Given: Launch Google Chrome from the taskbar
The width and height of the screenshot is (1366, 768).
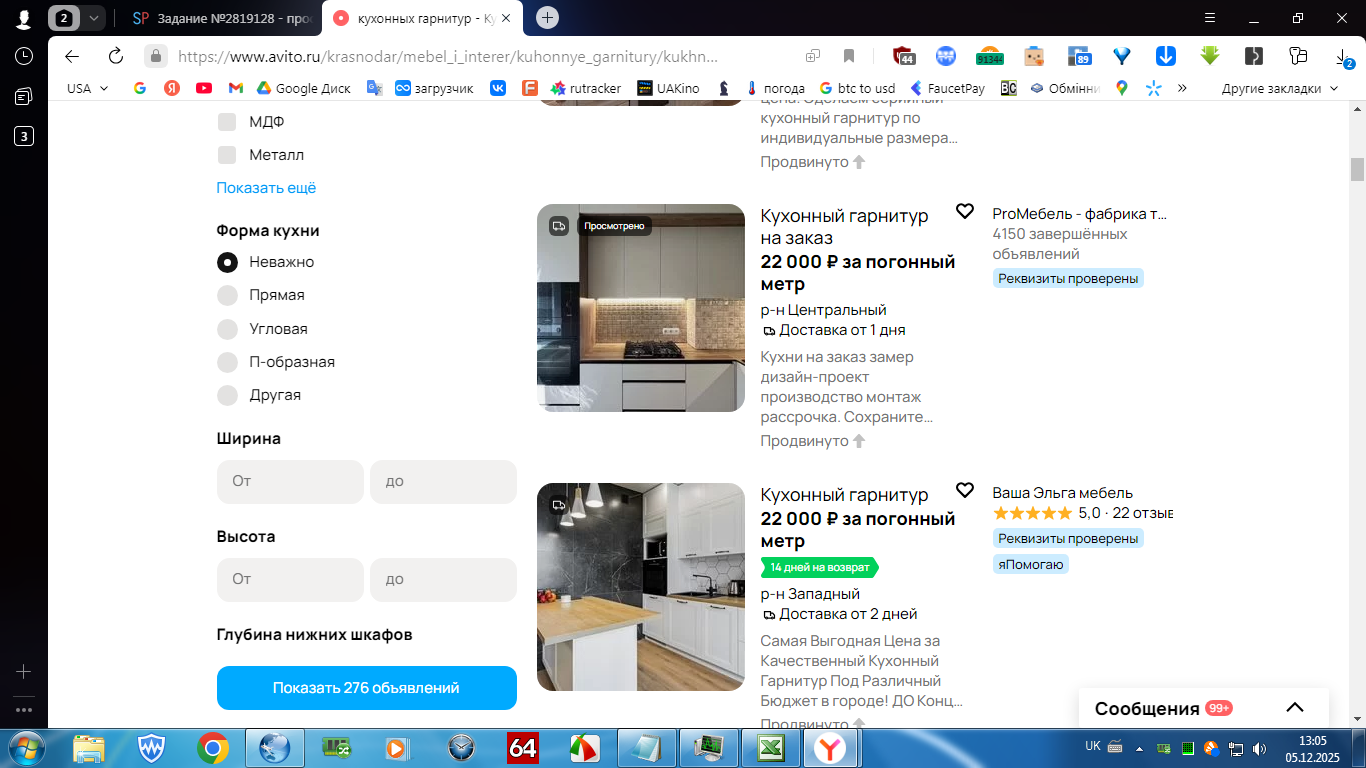Looking at the screenshot, I should click(x=212, y=747).
